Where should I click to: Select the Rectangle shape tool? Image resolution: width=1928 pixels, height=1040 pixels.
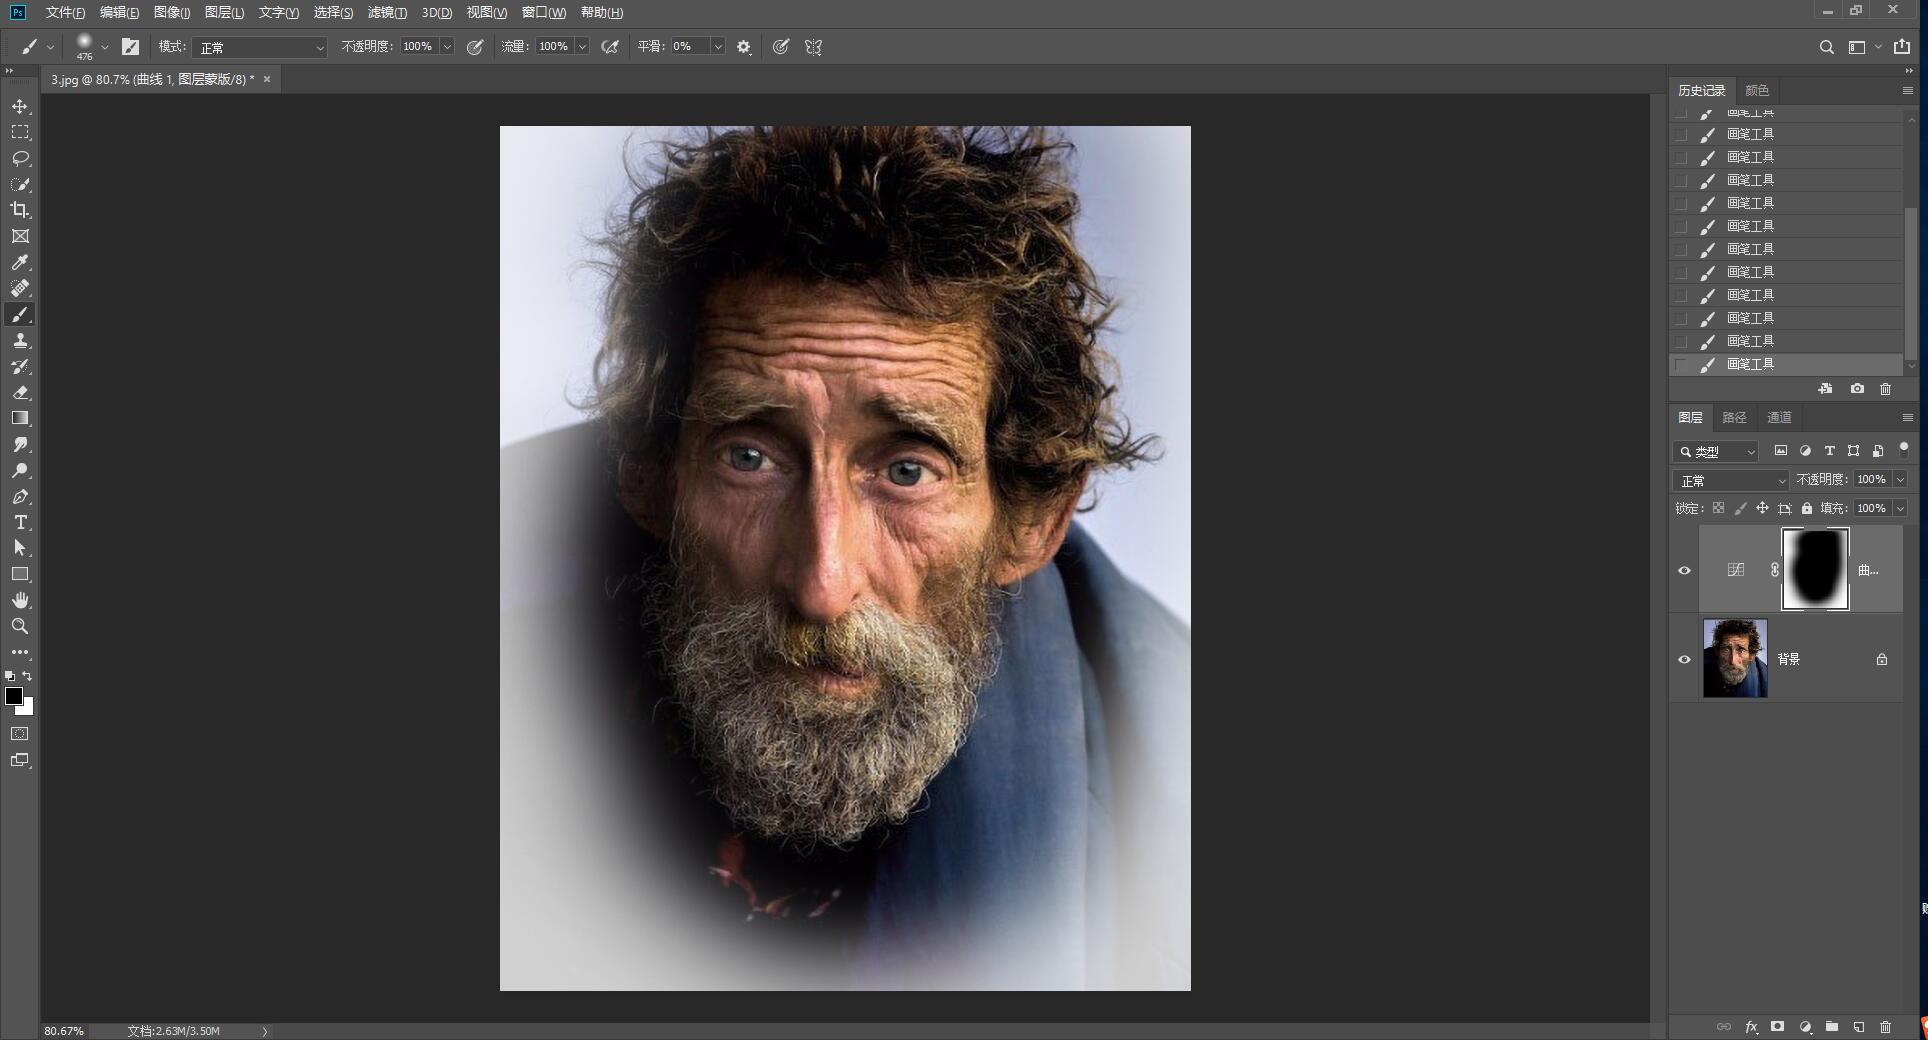[20, 574]
